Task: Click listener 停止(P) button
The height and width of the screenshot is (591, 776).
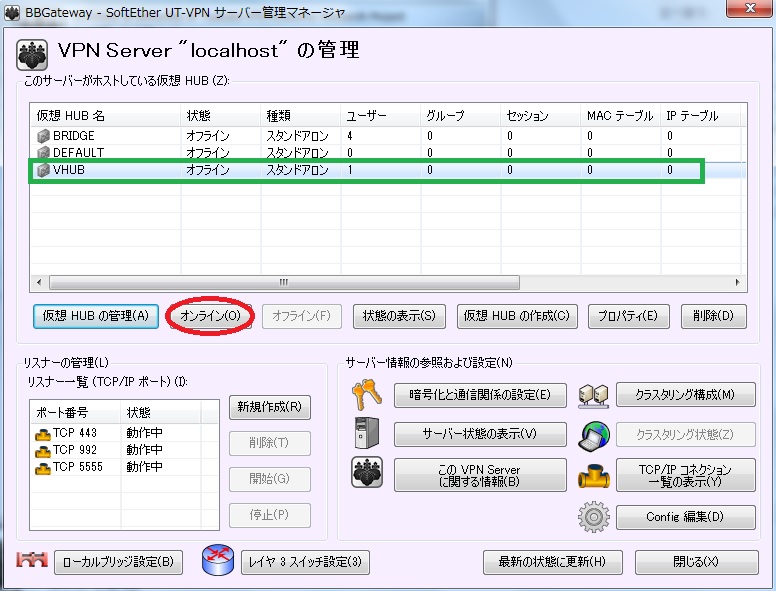Action: [270, 515]
